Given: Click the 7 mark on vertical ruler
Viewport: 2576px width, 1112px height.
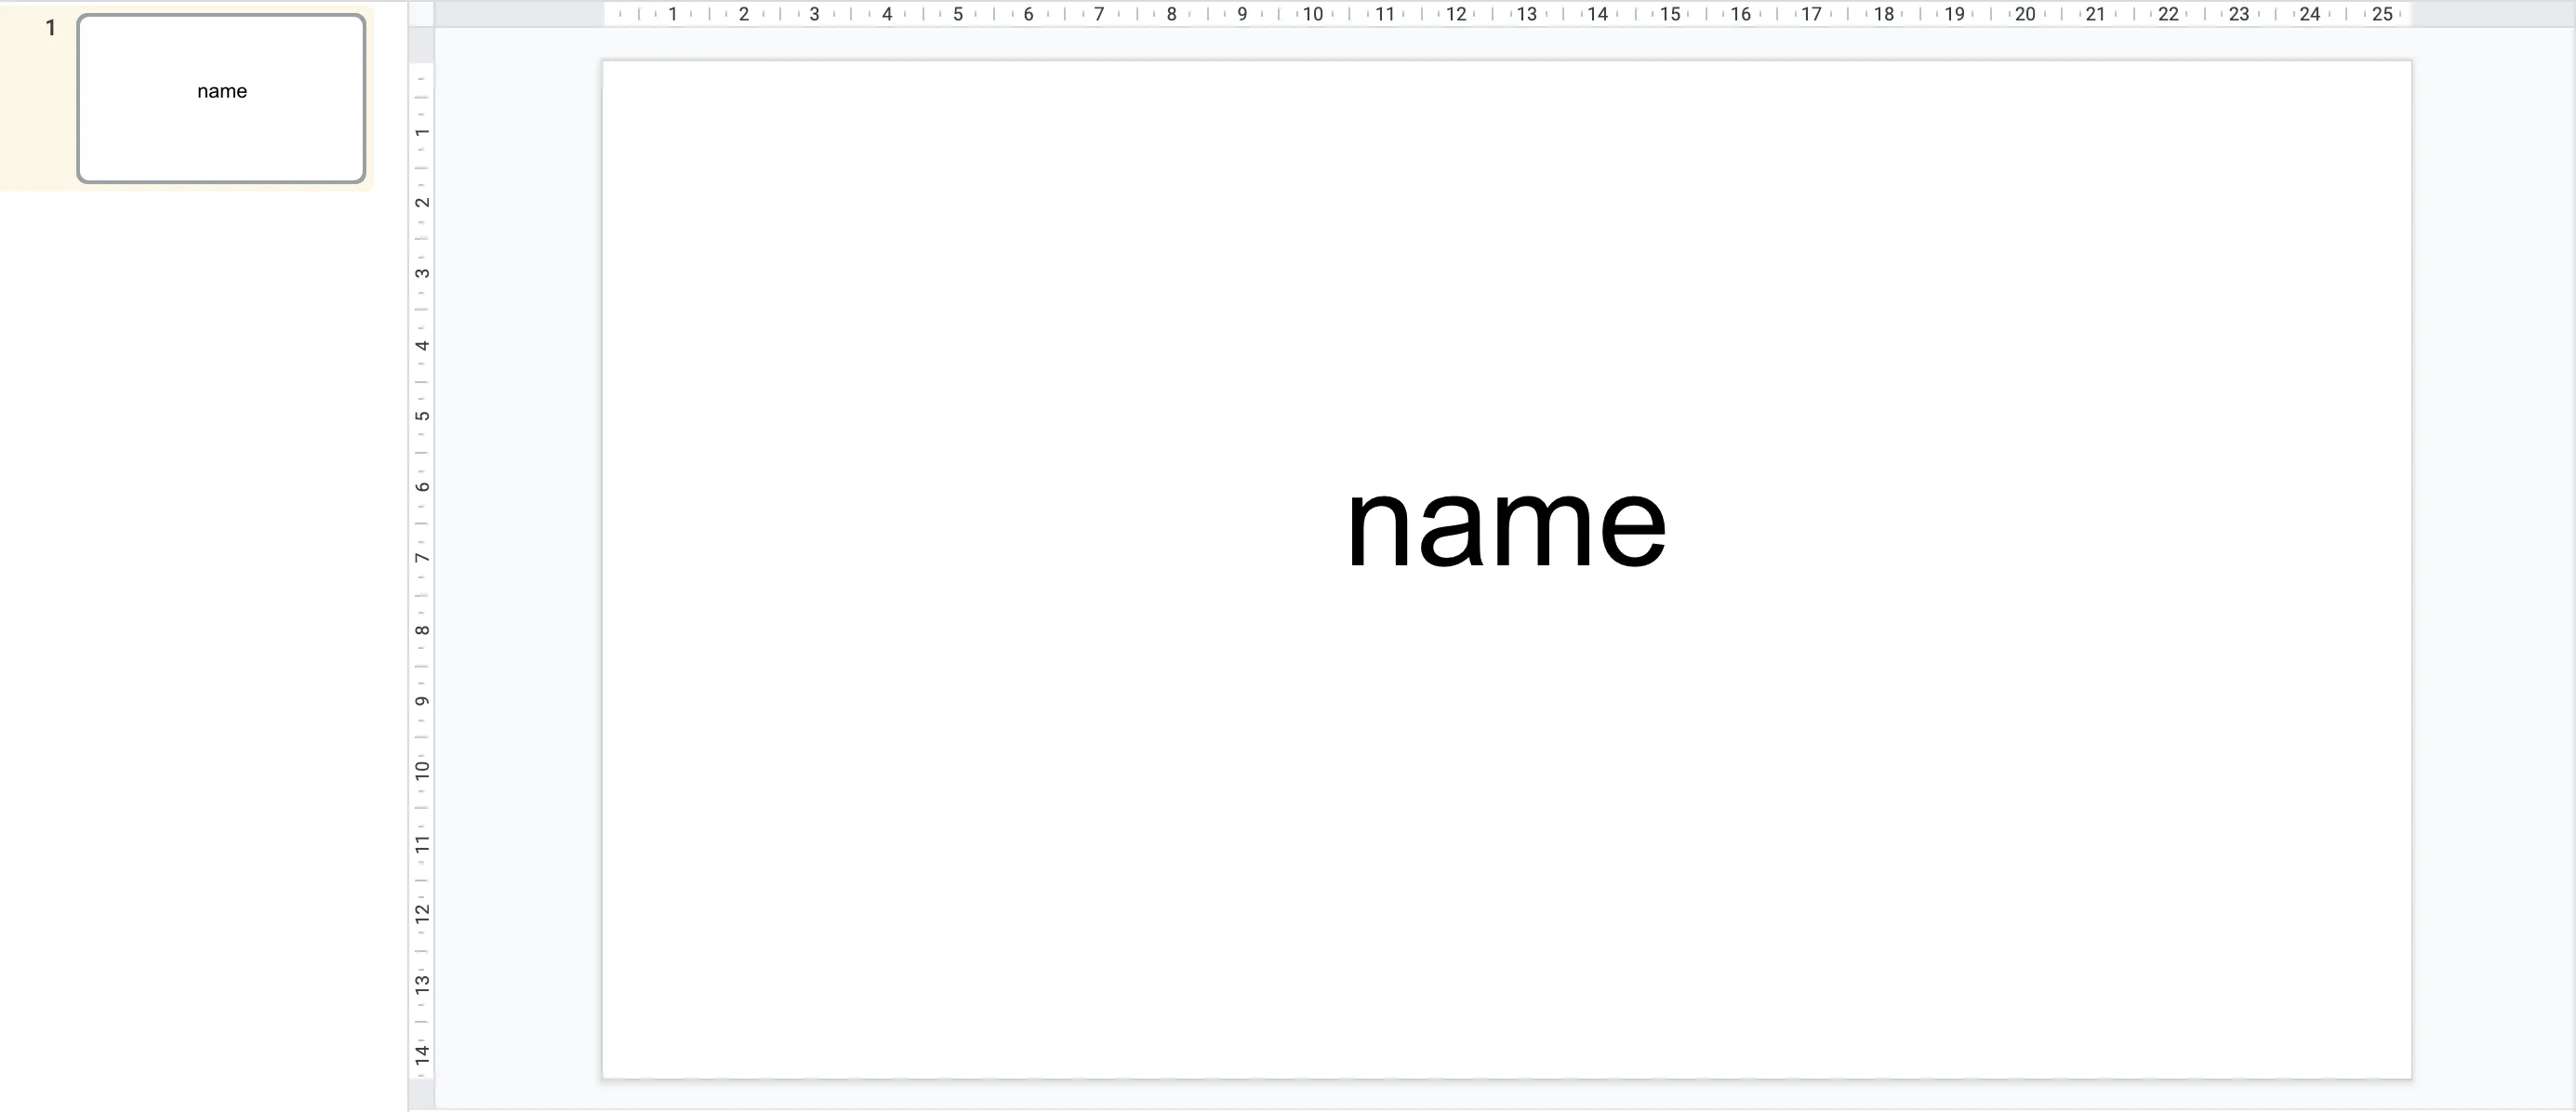Looking at the screenshot, I should coord(422,558).
